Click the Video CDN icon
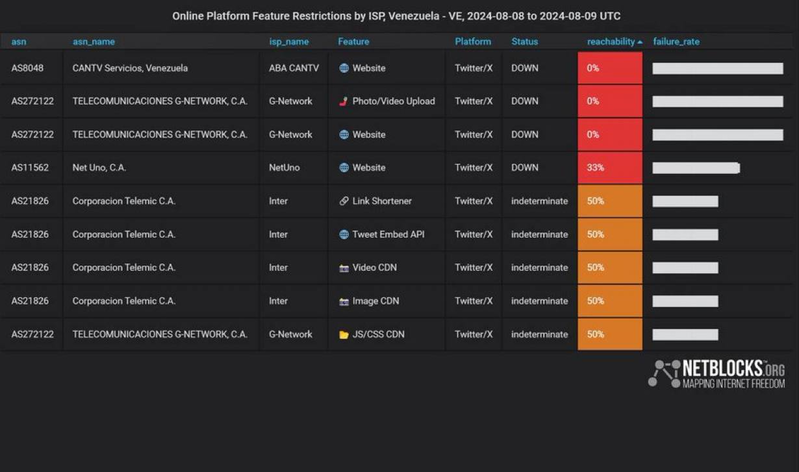The image size is (799, 472). tap(344, 267)
